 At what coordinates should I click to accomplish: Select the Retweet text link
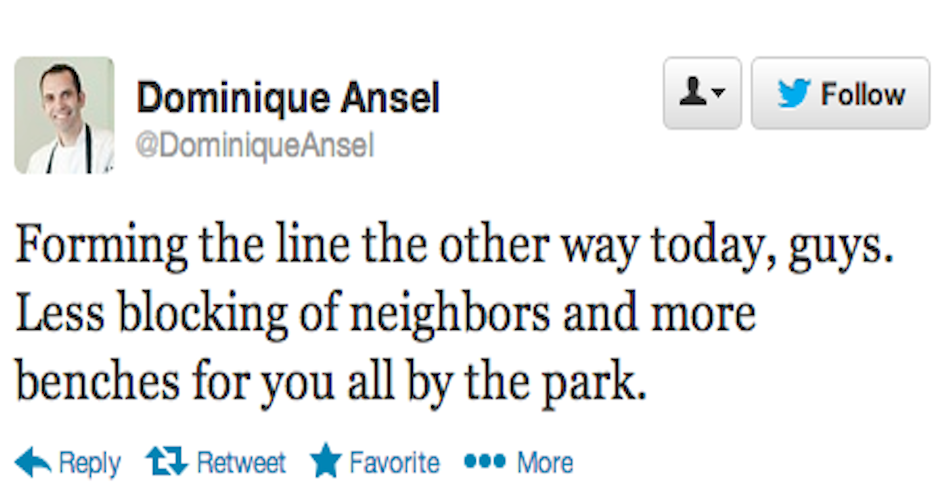[241, 462]
